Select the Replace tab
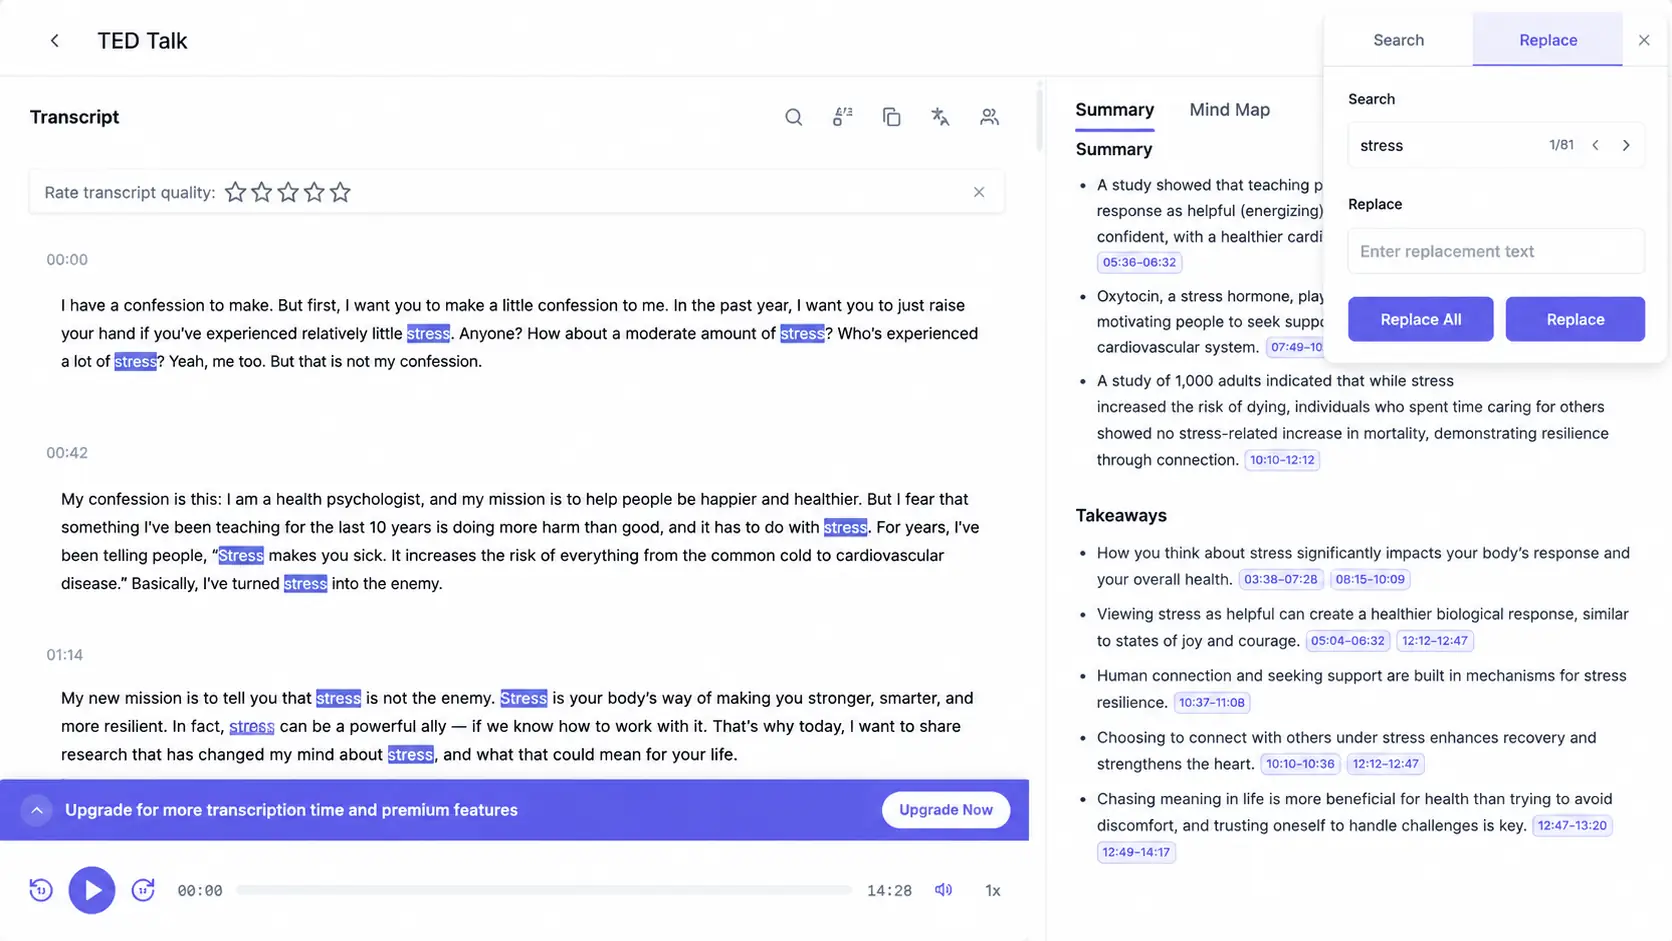The image size is (1672, 941). click(x=1548, y=40)
